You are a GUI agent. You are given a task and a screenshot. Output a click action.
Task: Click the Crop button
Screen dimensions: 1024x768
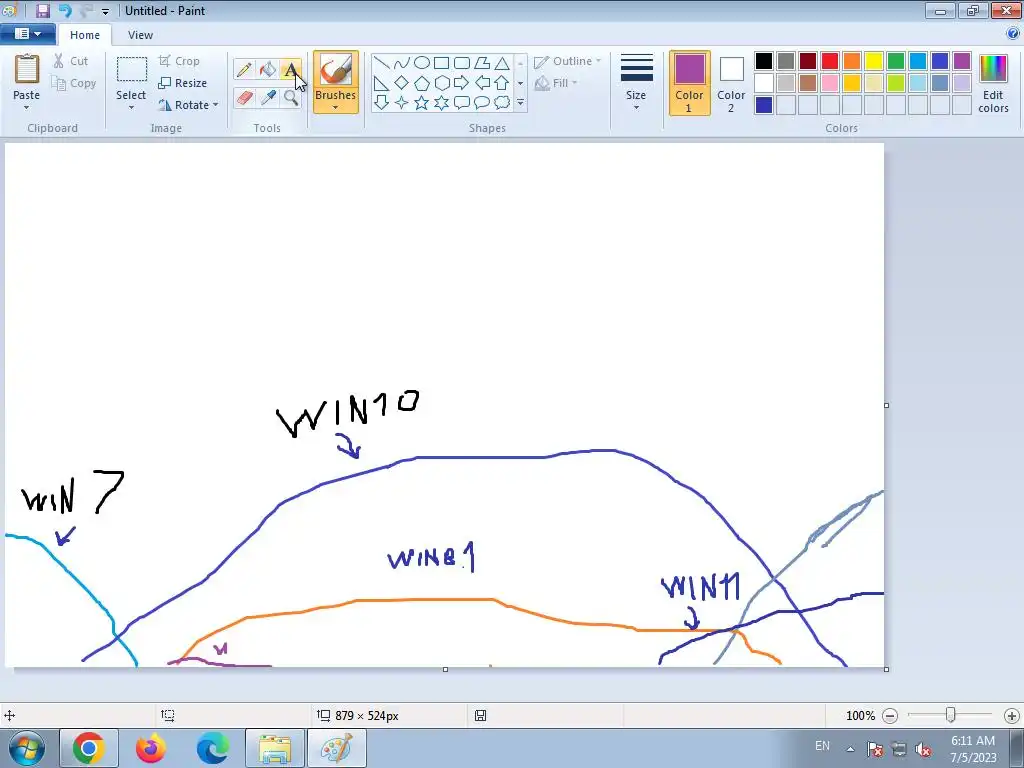179,61
